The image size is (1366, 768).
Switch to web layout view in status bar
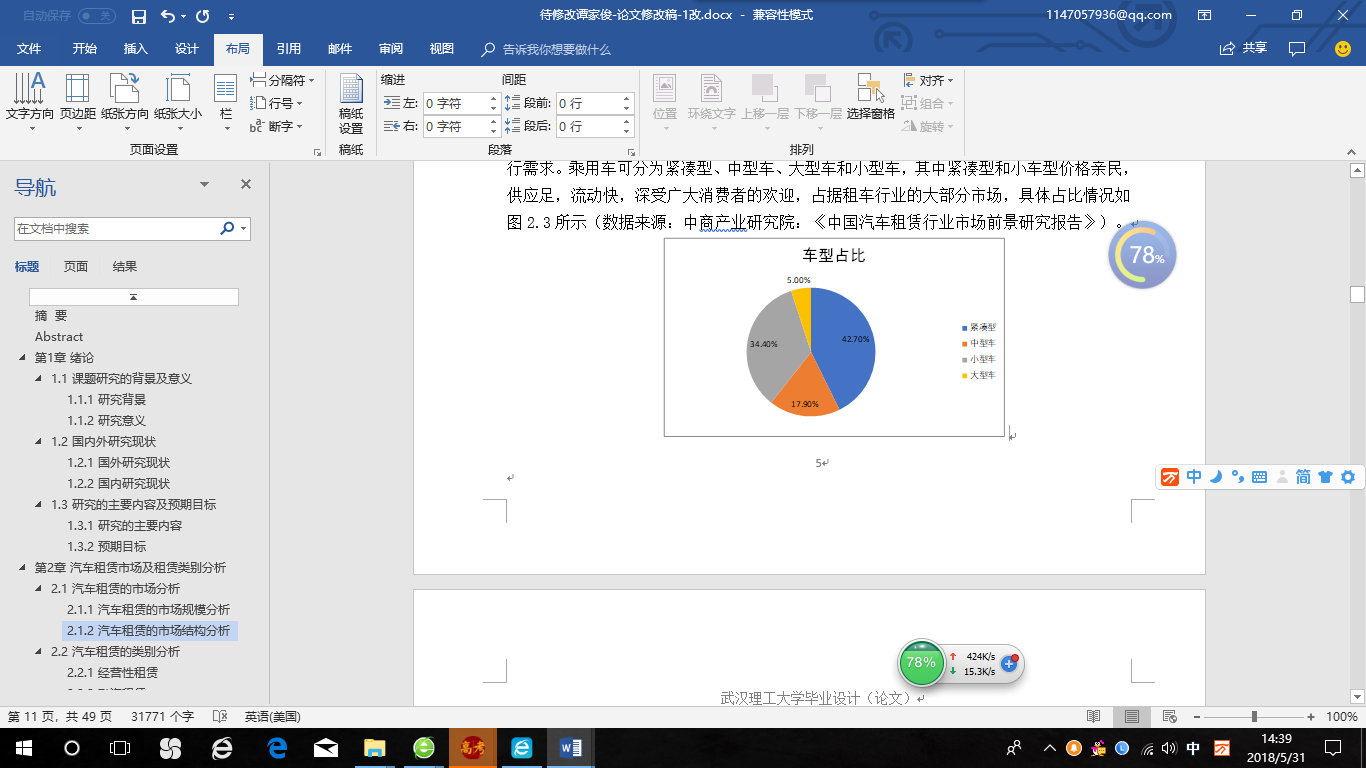tap(1169, 717)
